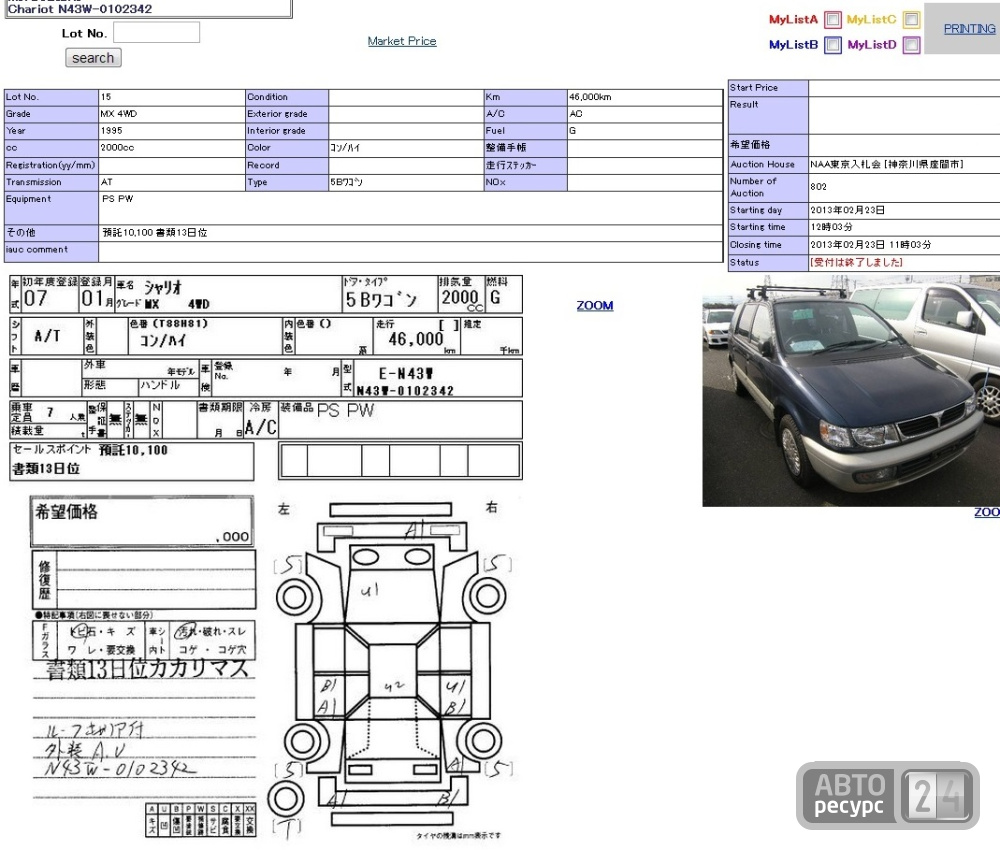Select the A/C value AC
Viewport: 1000px width, 850px height.
pyautogui.click(x=576, y=114)
